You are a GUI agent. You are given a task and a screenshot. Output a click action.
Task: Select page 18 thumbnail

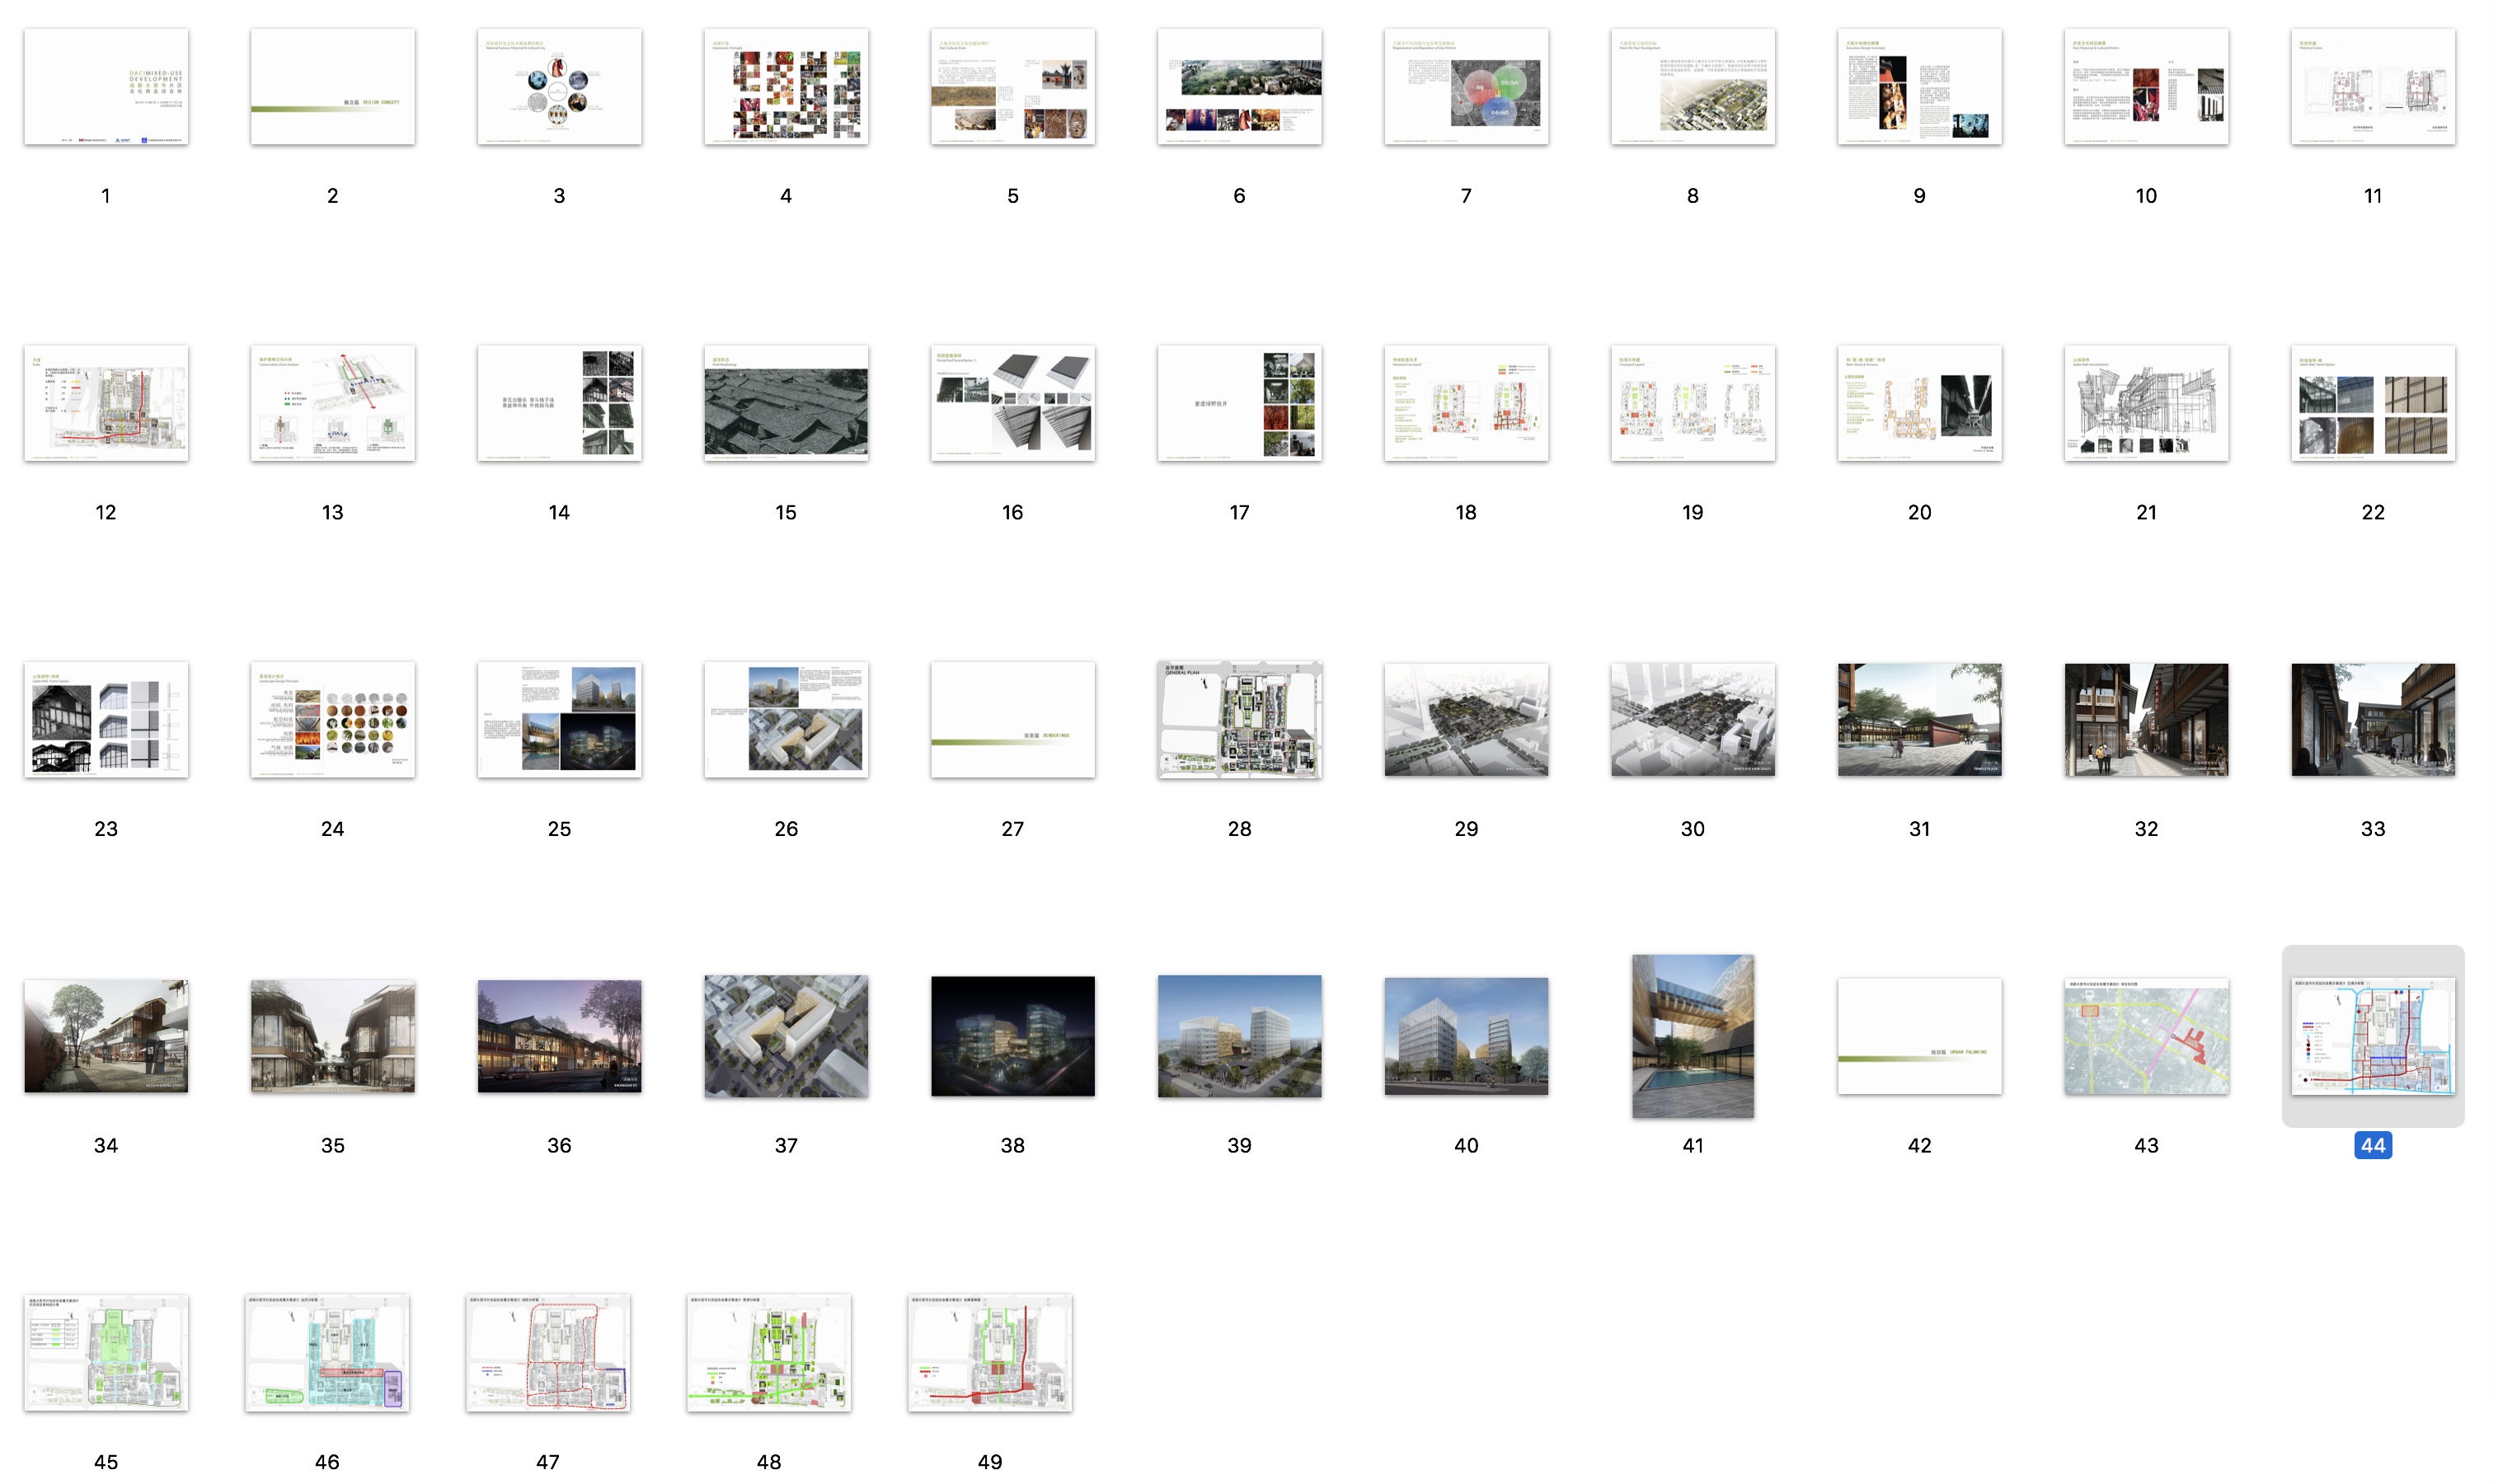(1466, 403)
